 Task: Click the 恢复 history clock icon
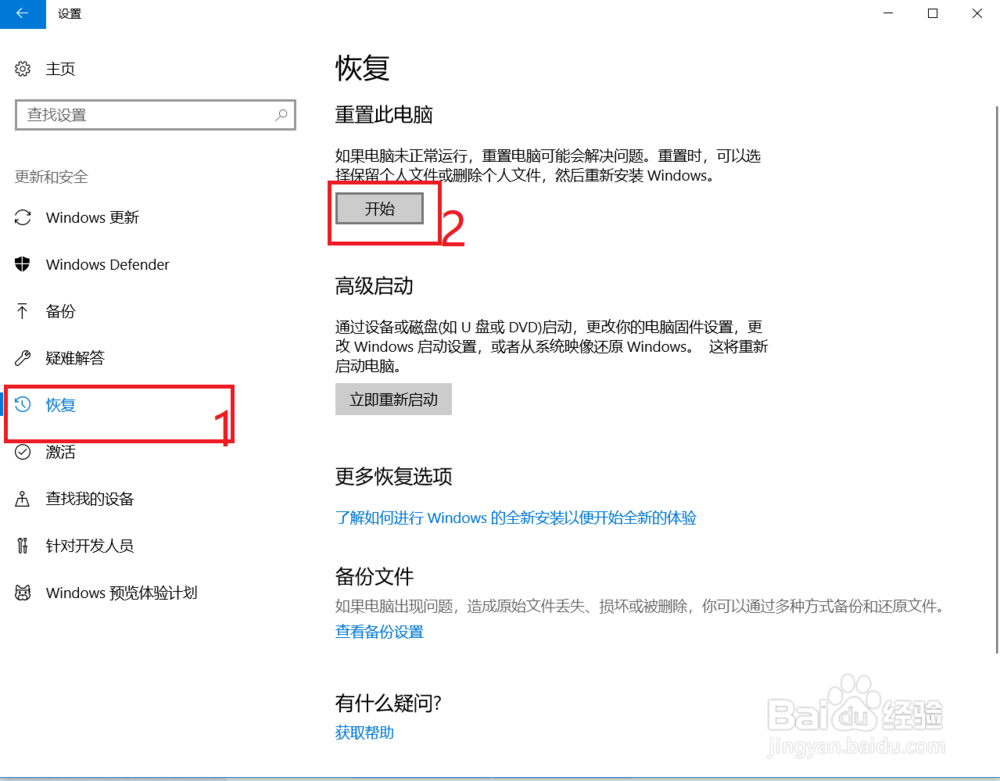[23, 404]
